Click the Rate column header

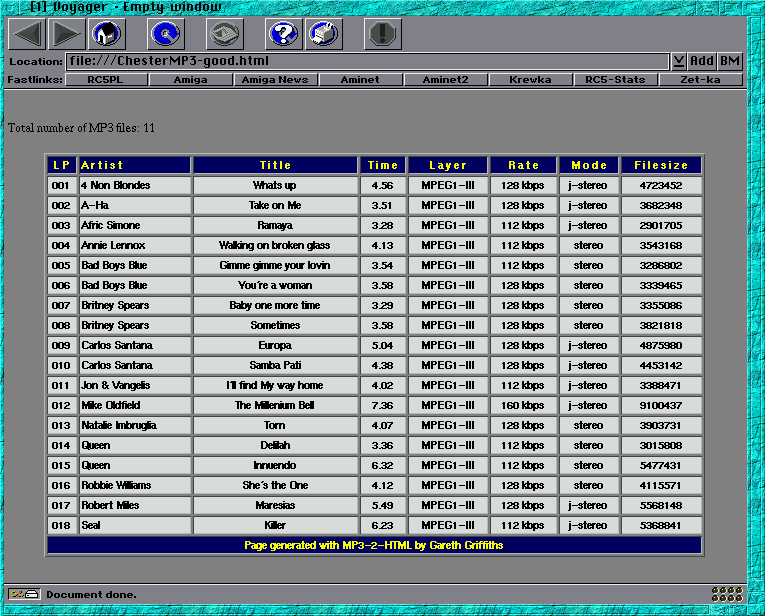[523, 165]
